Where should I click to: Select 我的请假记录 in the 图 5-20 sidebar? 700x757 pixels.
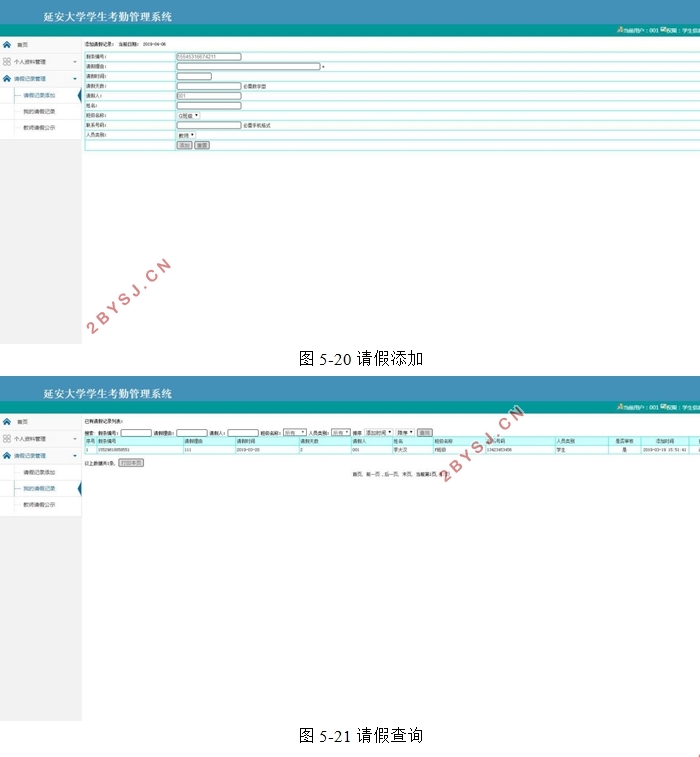(40, 112)
